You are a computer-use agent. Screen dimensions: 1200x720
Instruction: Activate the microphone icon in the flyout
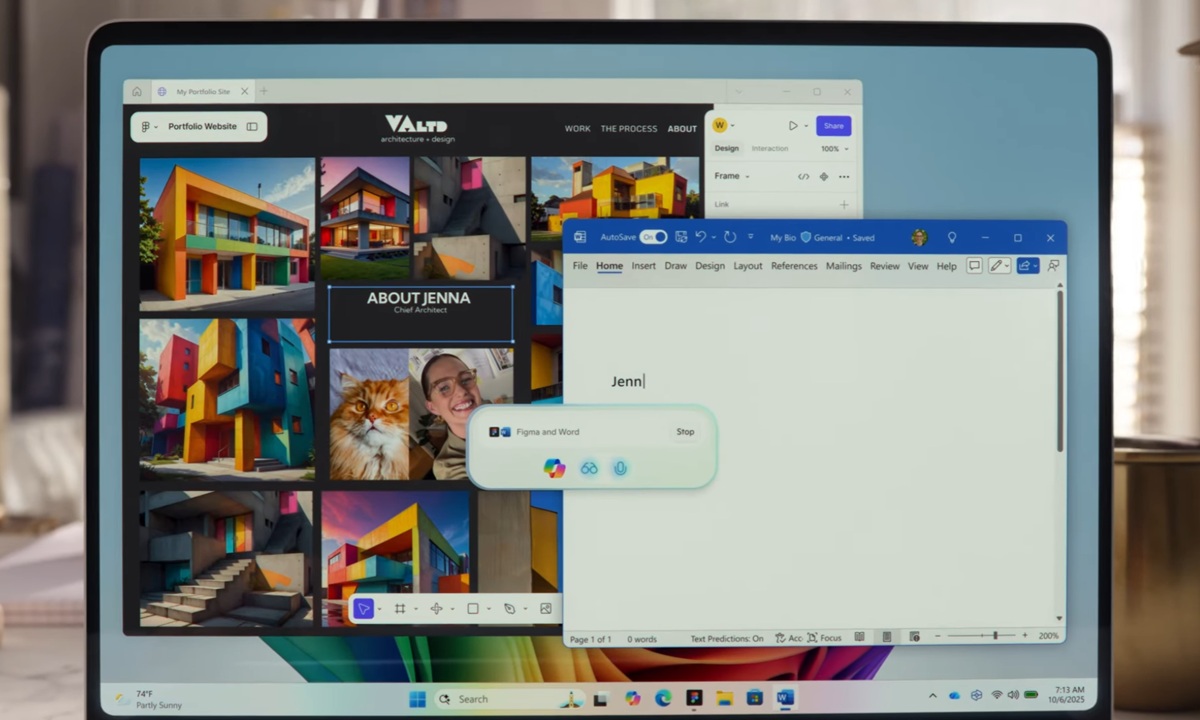point(620,468)
